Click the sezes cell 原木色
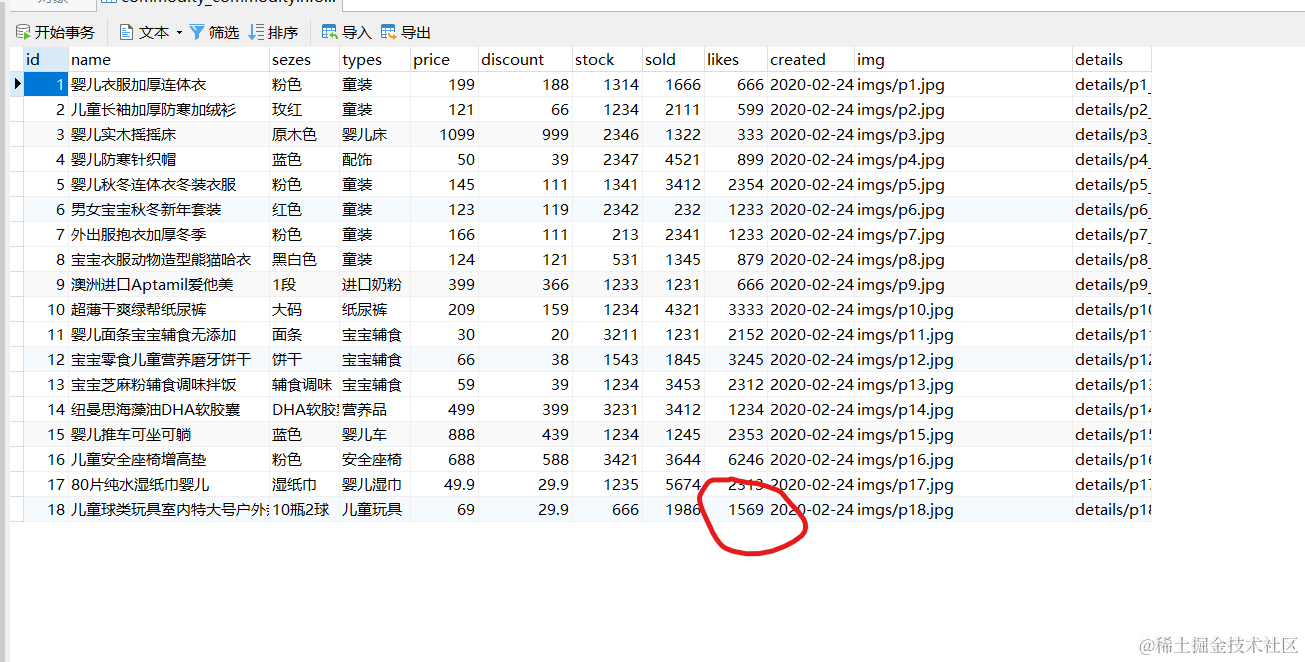1305x662 pixels. [304, 135]
